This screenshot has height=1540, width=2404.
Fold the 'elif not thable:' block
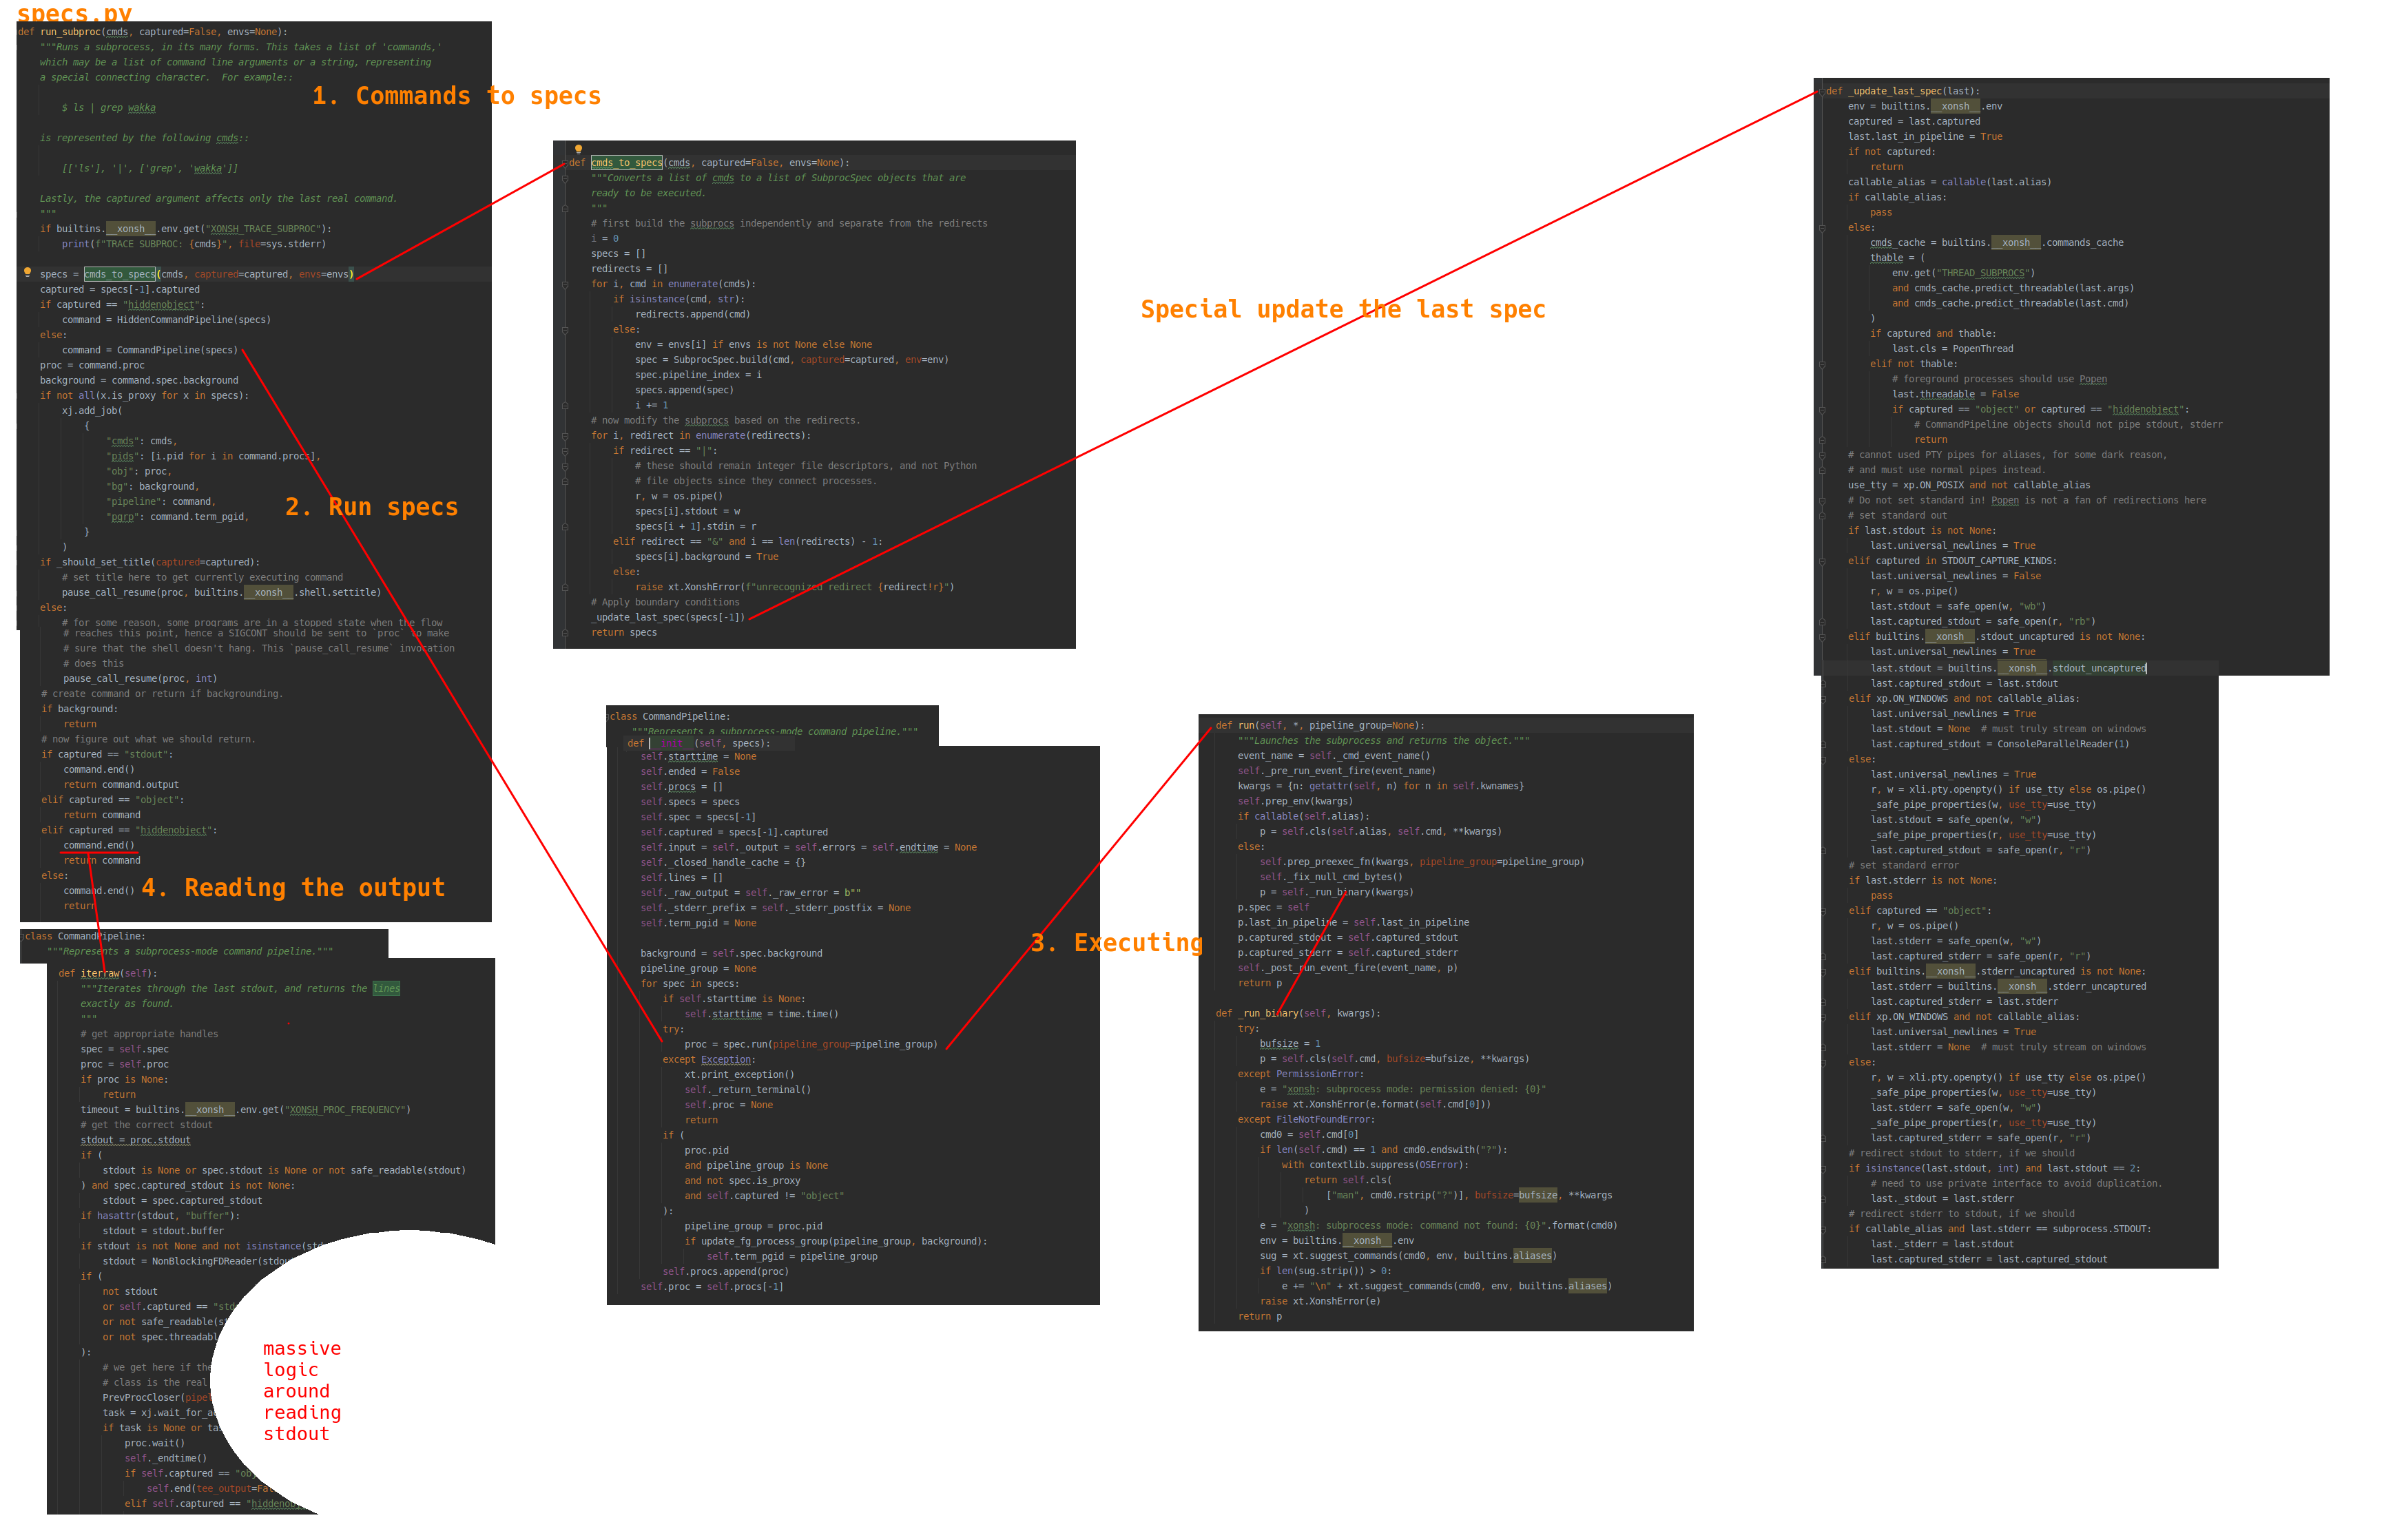click(1822, 364)
